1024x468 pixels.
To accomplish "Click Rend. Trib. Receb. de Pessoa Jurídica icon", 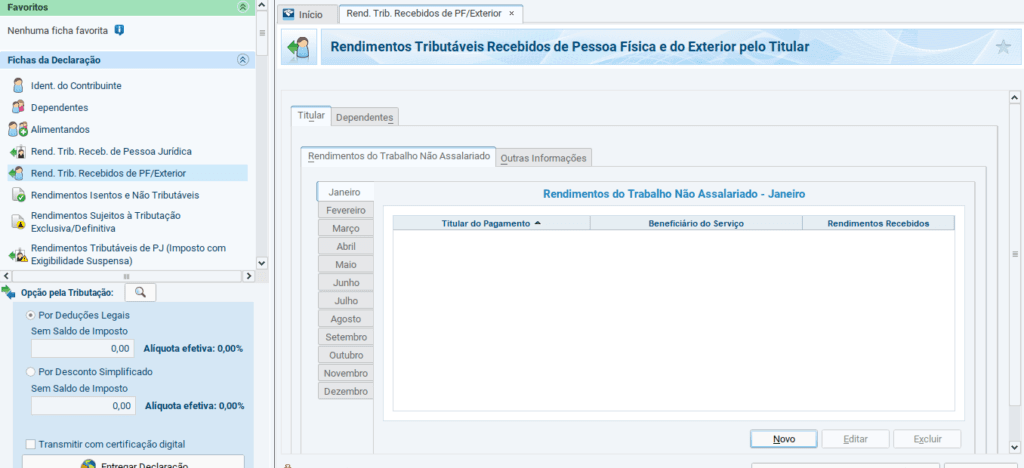I will (x=17, y=151).
